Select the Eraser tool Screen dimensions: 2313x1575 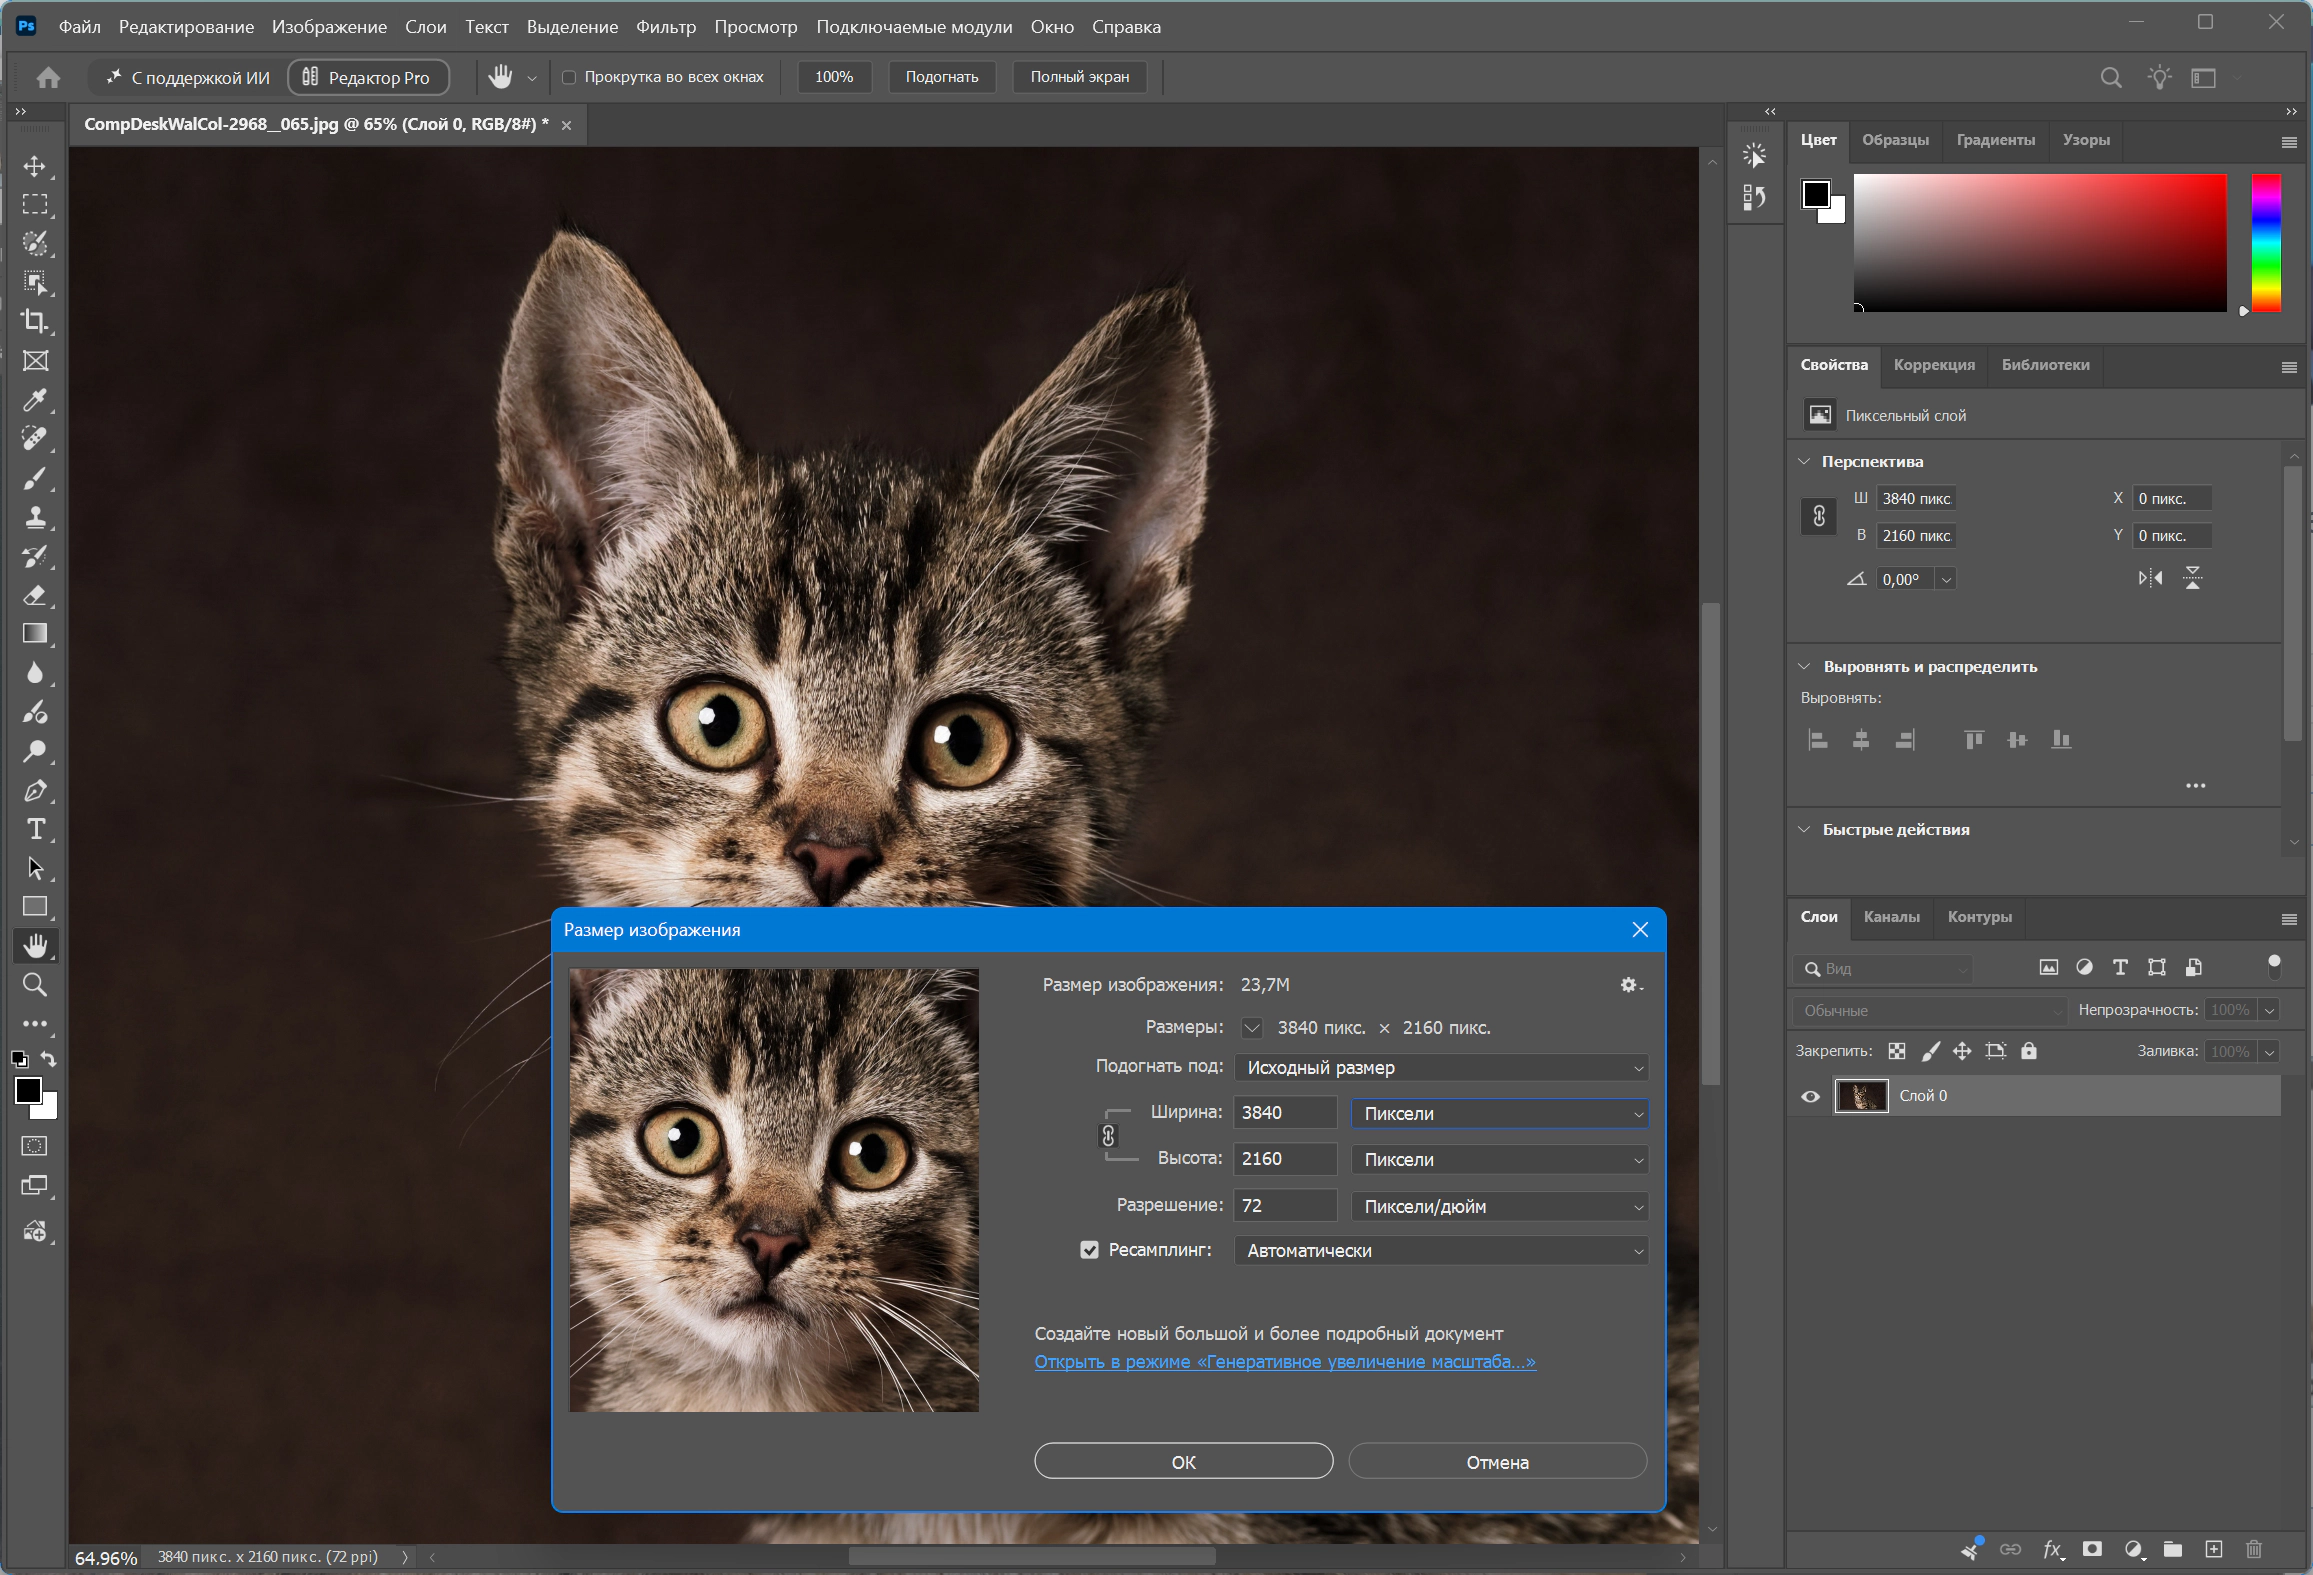[35, 595]
